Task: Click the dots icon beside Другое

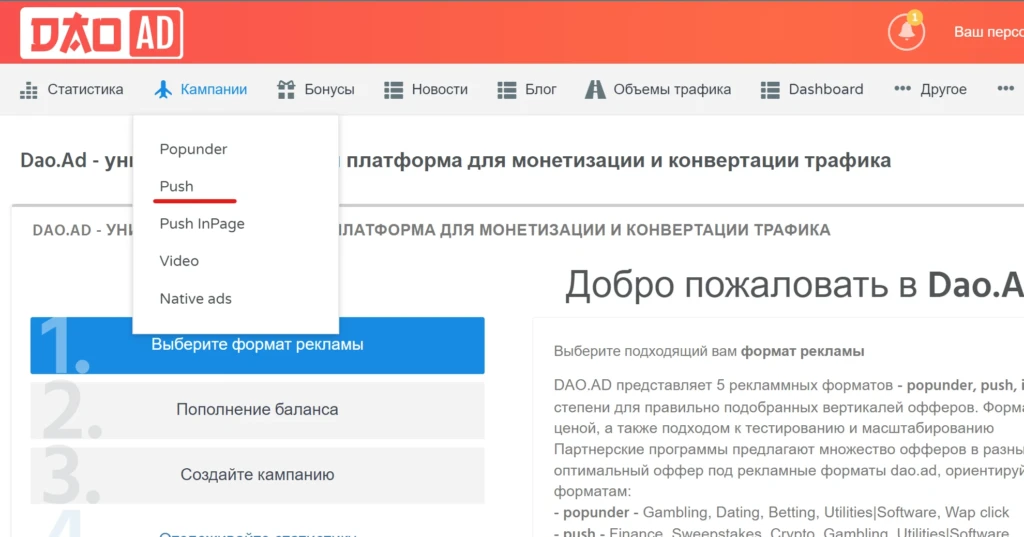Action: pos(903,89)
